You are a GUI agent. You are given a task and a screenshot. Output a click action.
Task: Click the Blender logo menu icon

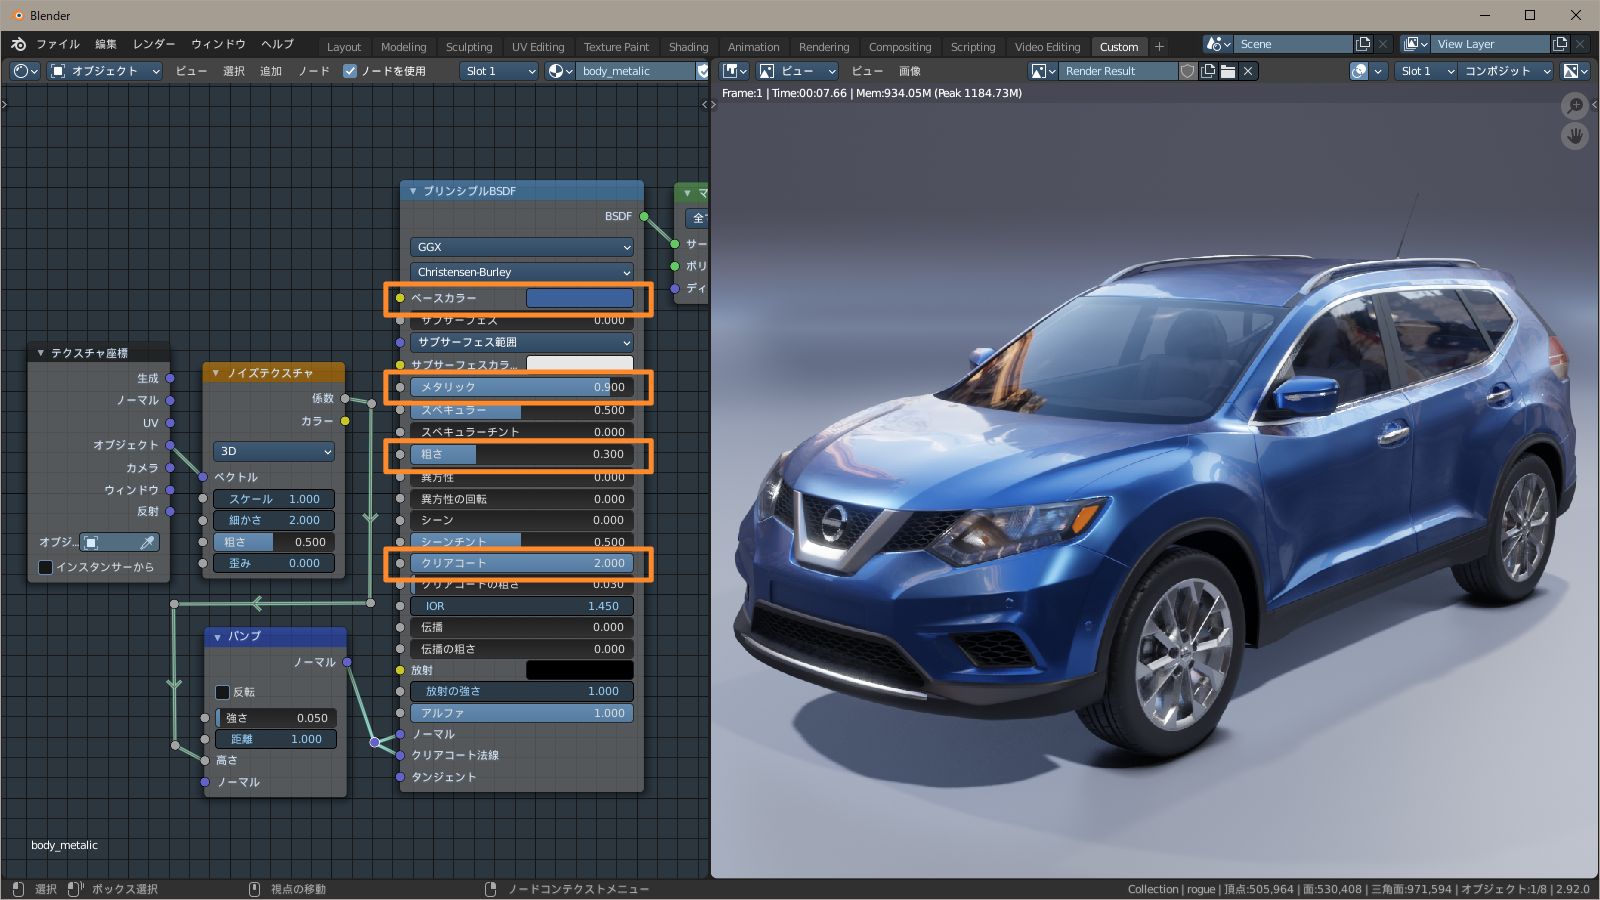click(18, 45)
